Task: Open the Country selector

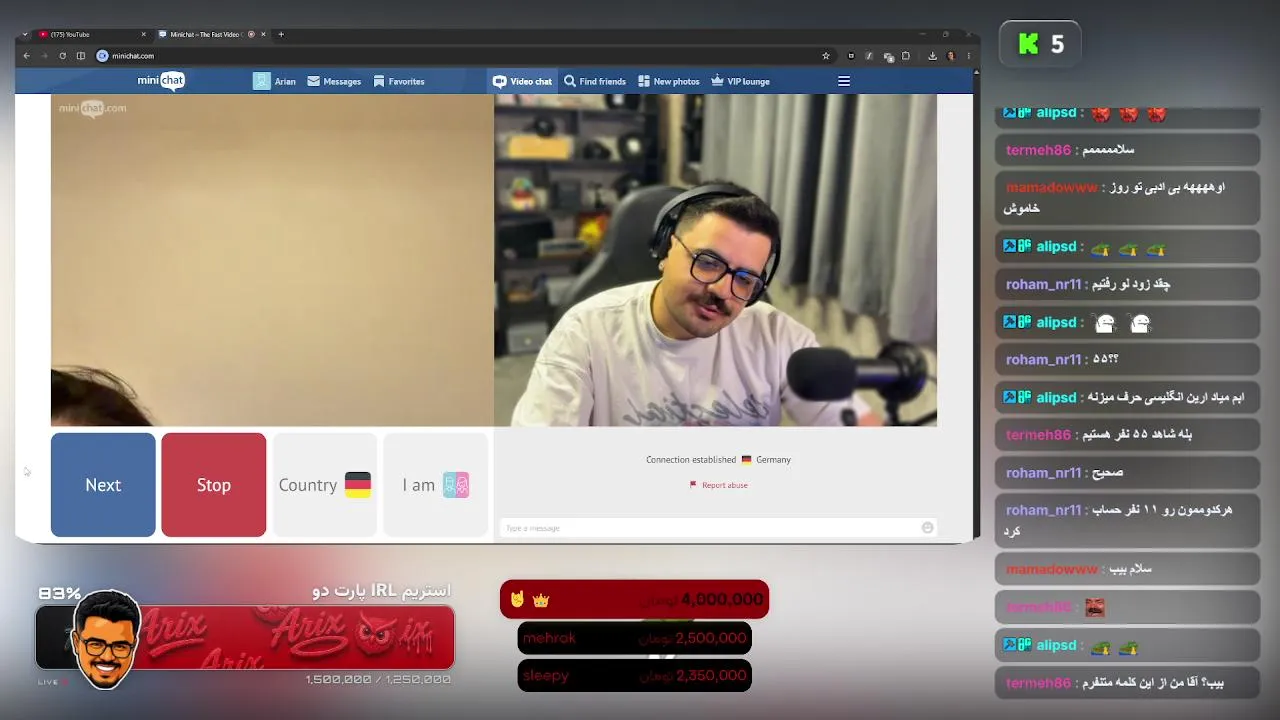Action: [324, 485]
